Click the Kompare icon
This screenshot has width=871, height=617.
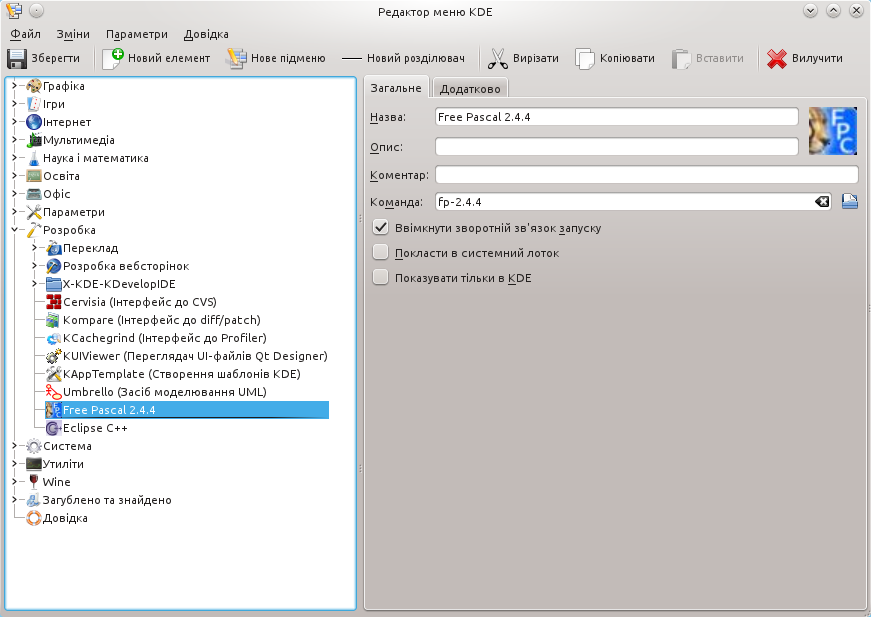click(54, 320)
